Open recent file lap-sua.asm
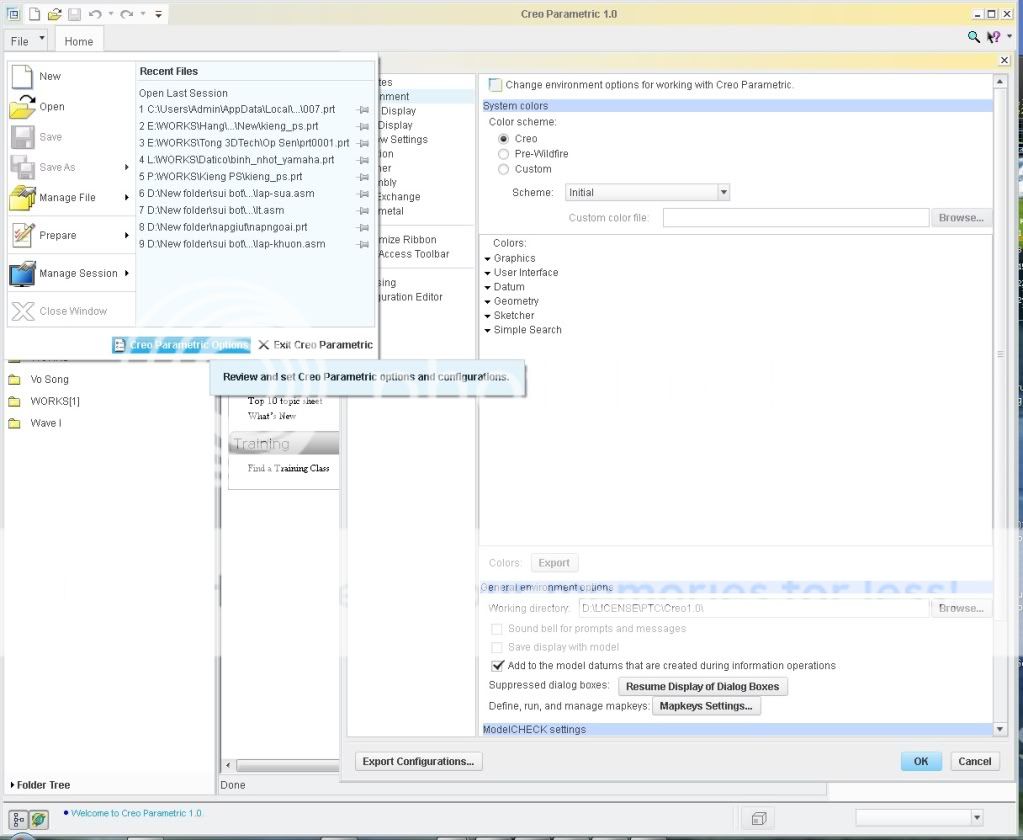The height and width of the screenshot is (840, 1023). click(226, 194)
